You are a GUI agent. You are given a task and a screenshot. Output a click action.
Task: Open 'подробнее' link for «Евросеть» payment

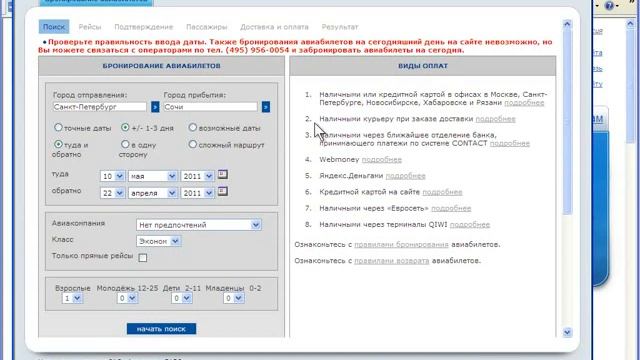point(451,209)
